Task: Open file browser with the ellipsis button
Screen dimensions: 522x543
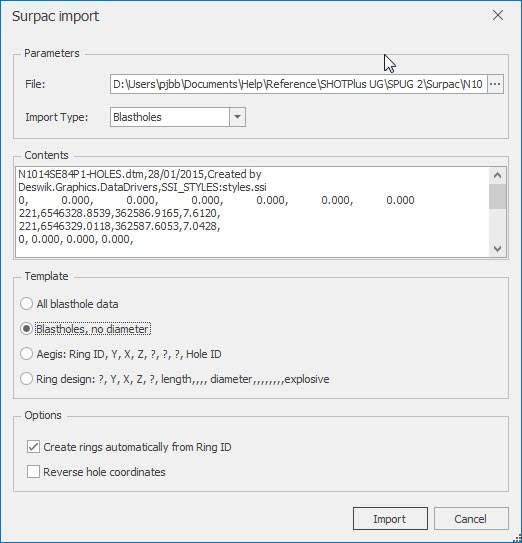Action: click(495, 84)
